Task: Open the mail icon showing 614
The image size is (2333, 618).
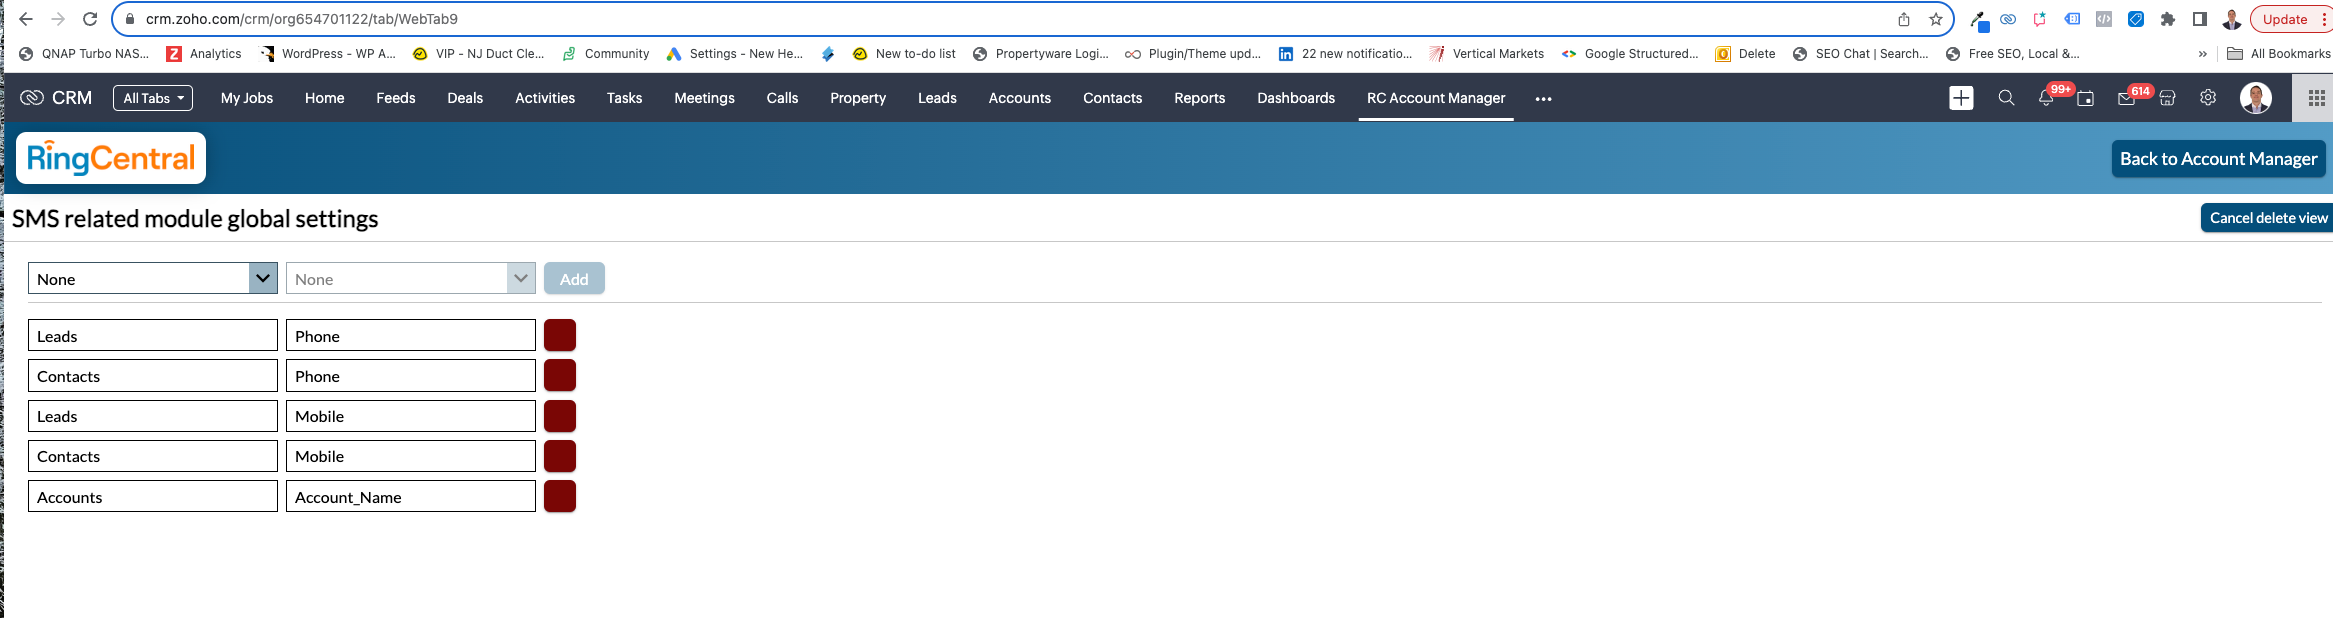Action: (x=2126, y=98)
